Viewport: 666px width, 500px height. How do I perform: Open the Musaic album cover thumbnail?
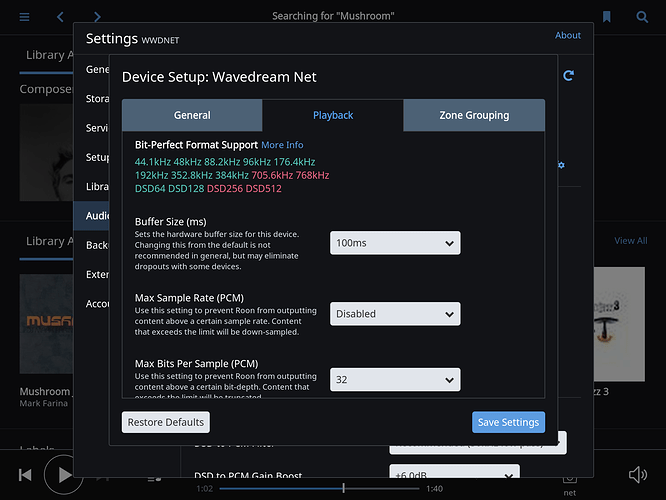point(46,324)
